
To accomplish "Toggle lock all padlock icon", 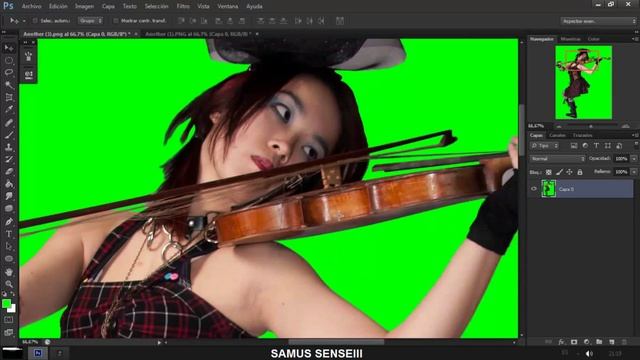I will (x=580, y=172).
